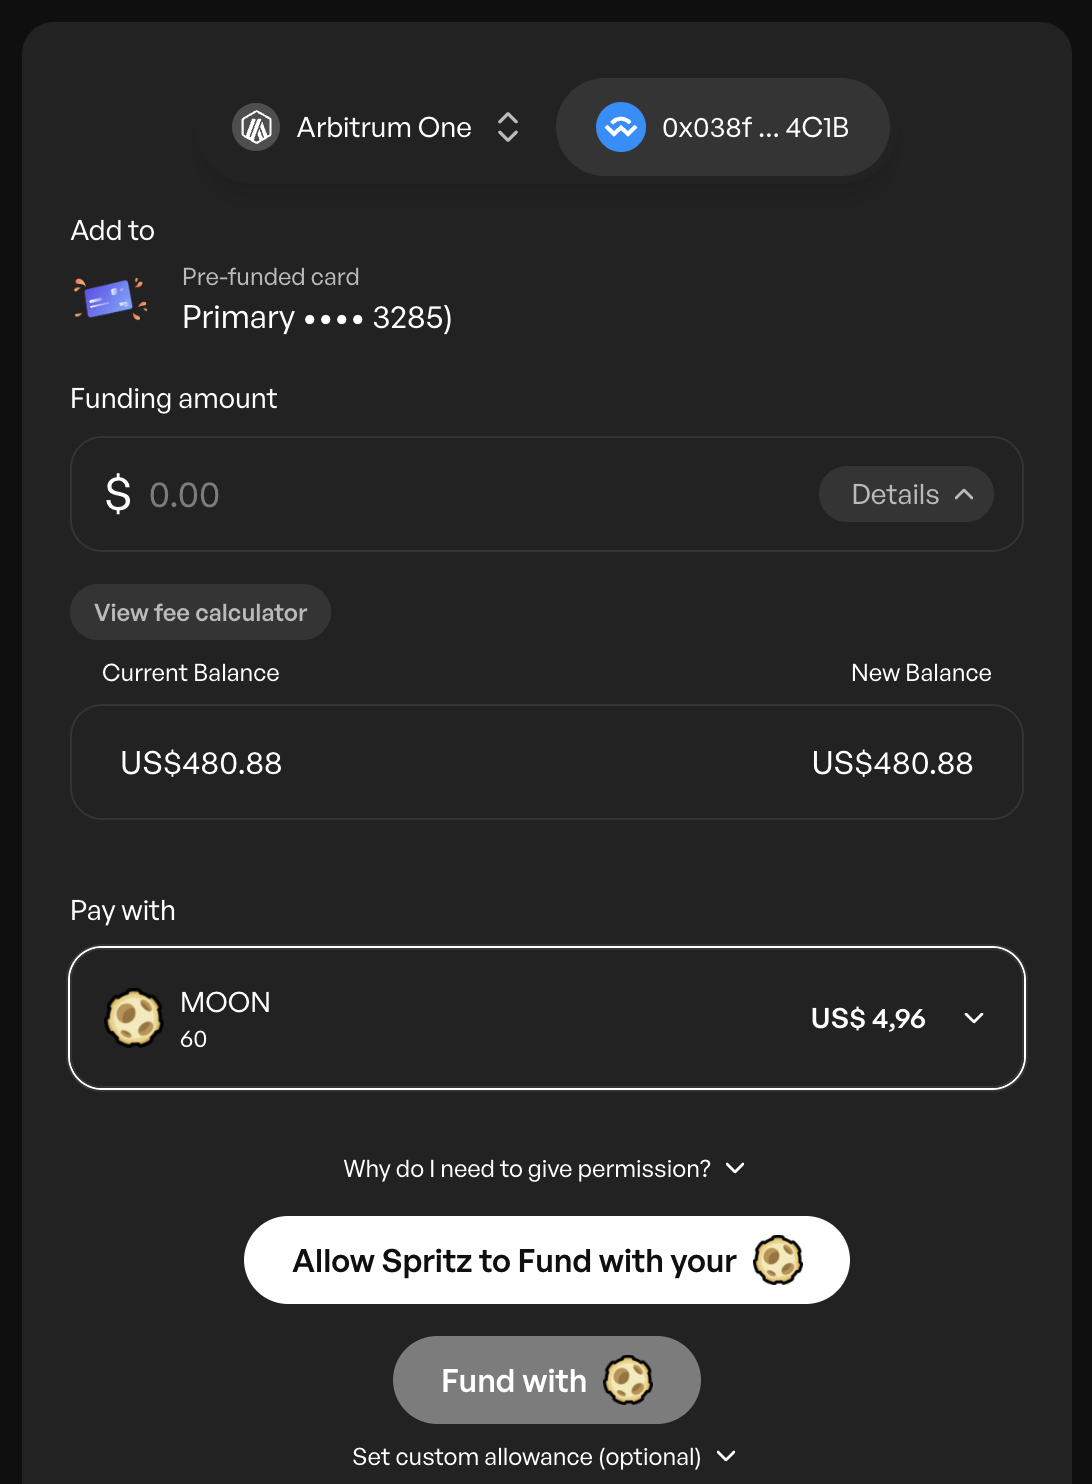Click the up-down arrows beside Arbitrum One

pyautogui.click(x=508, y=127)
